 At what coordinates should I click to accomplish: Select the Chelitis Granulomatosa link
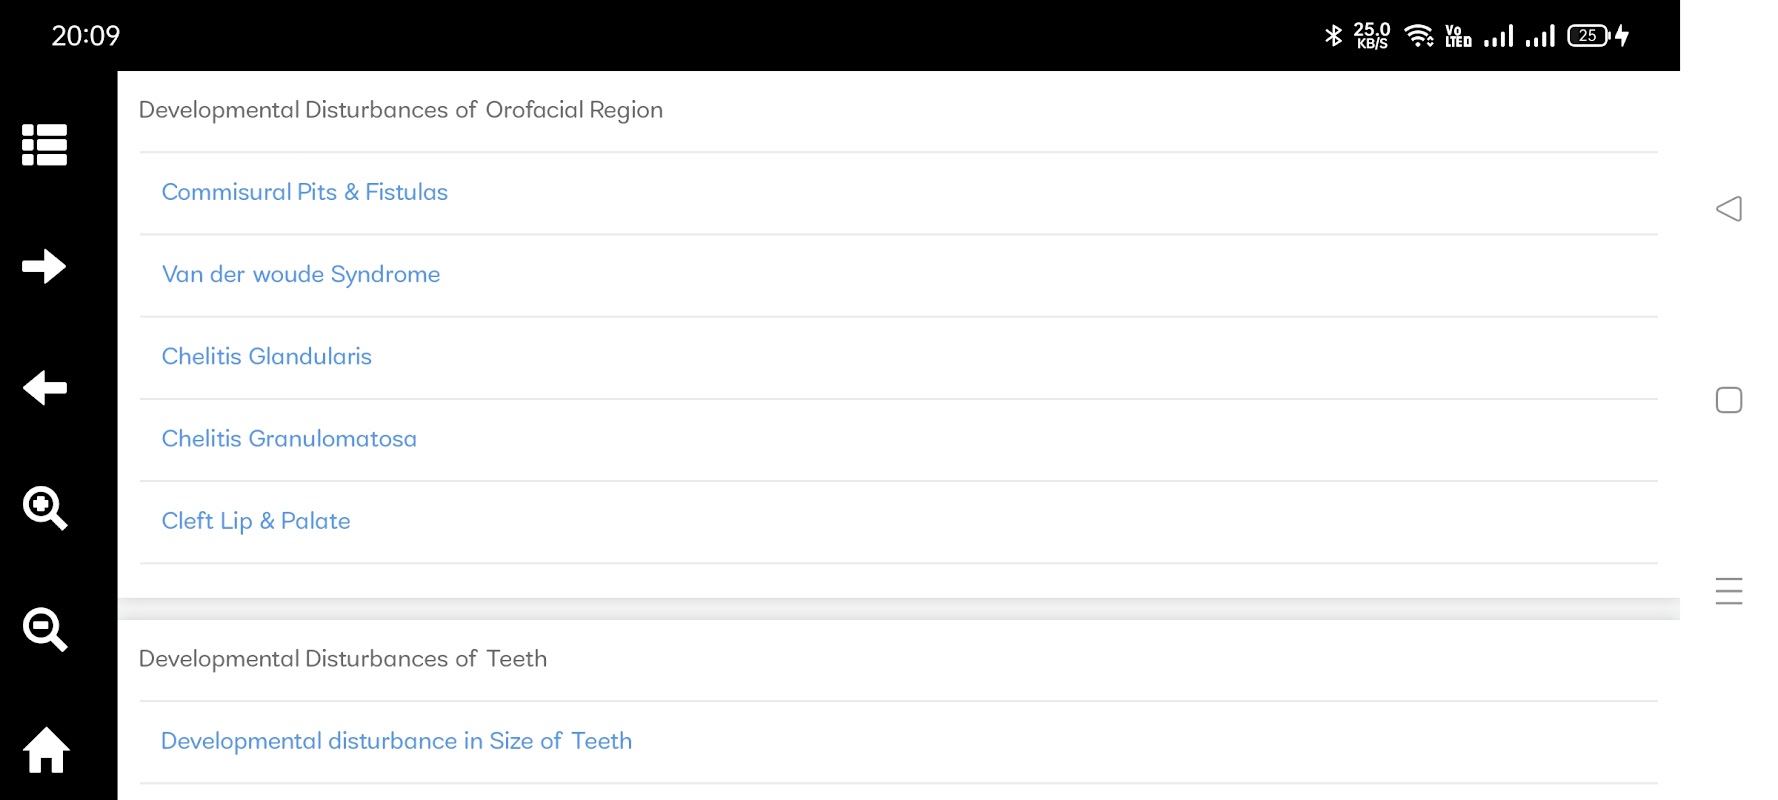coord(289,438)
